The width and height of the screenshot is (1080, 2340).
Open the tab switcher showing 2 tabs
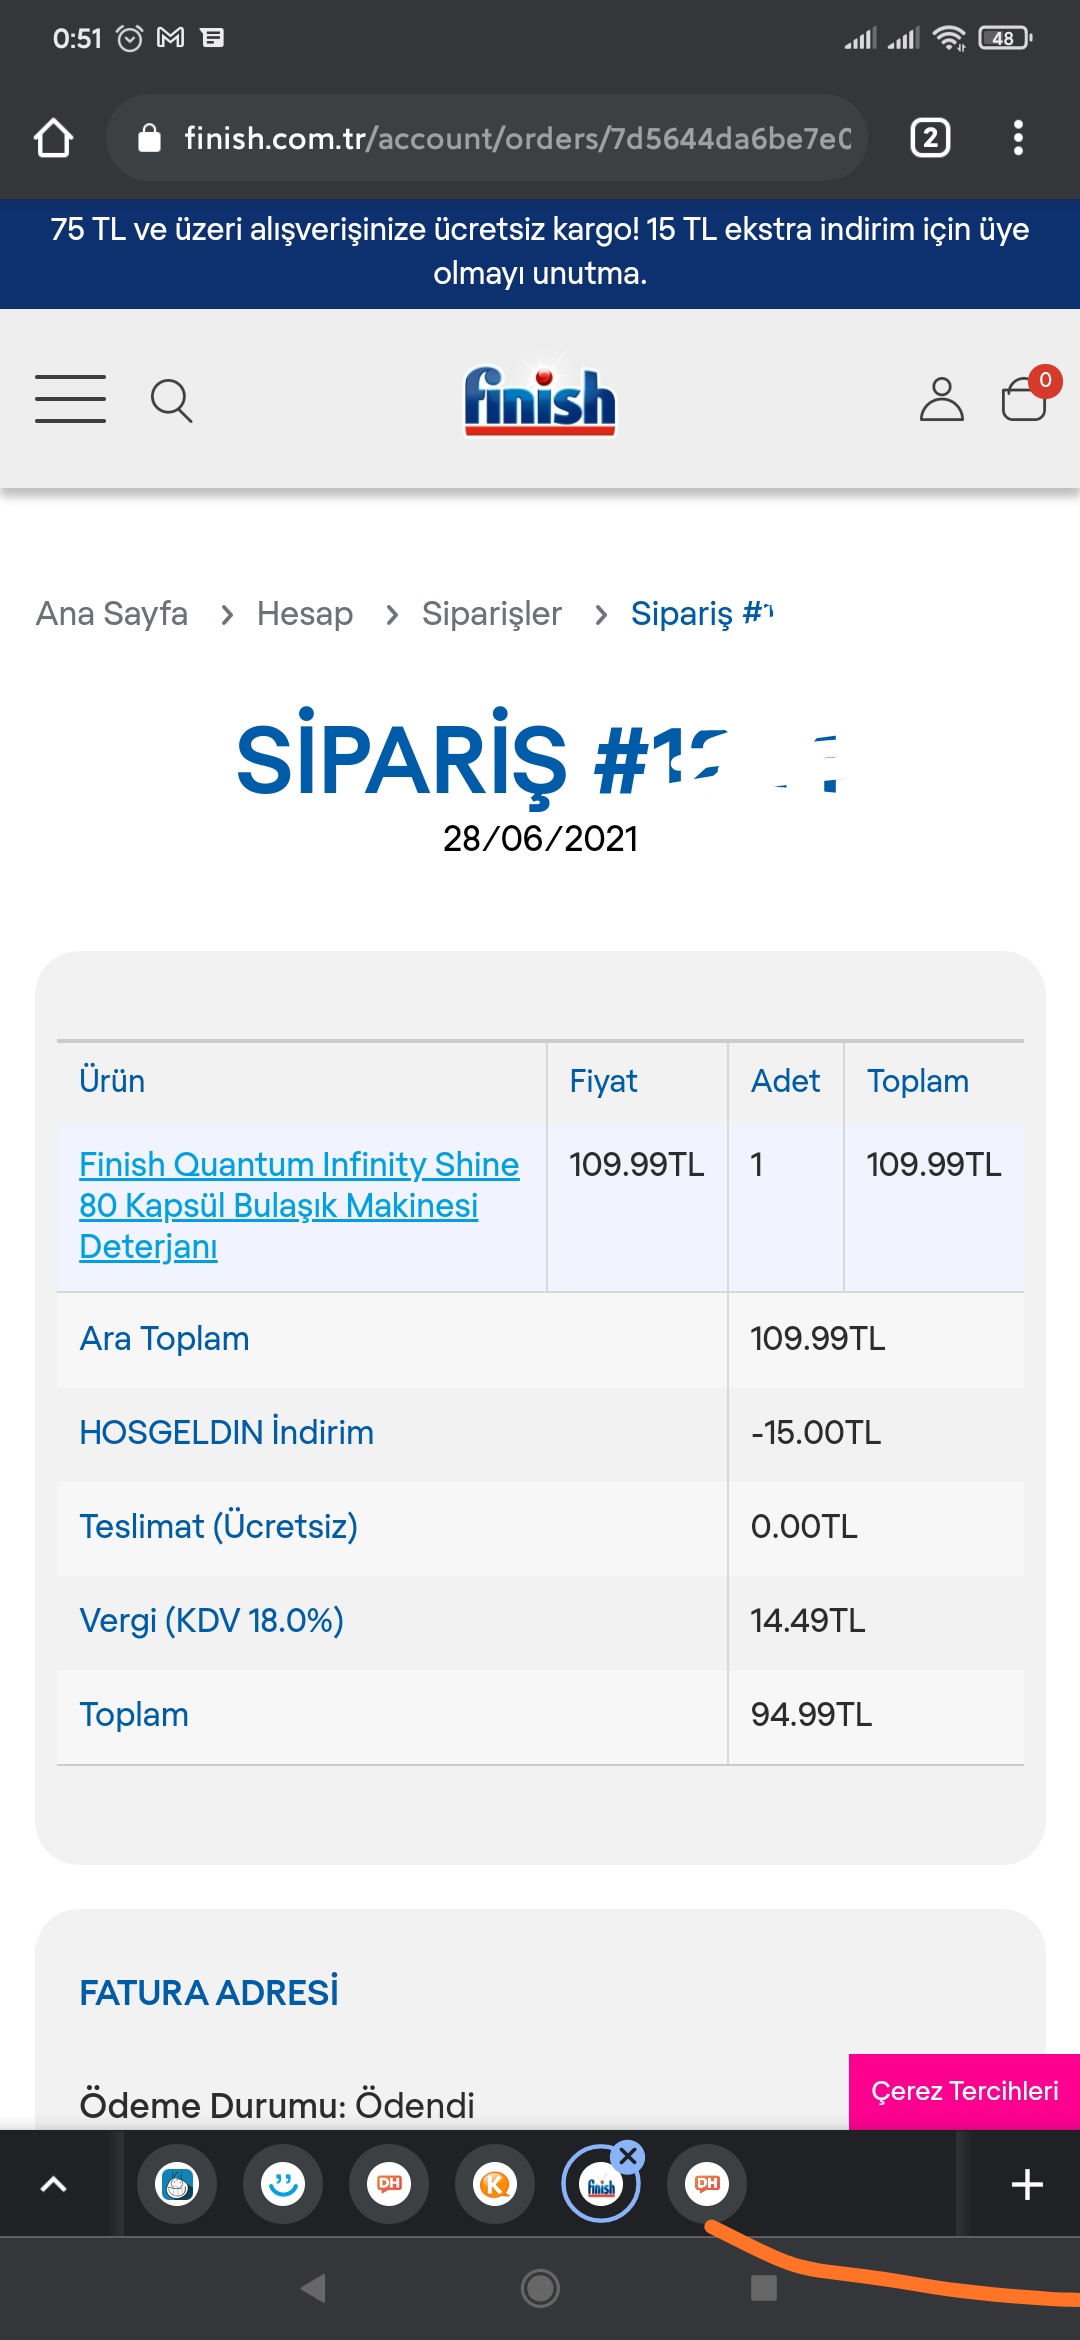(x=930, y=138)
